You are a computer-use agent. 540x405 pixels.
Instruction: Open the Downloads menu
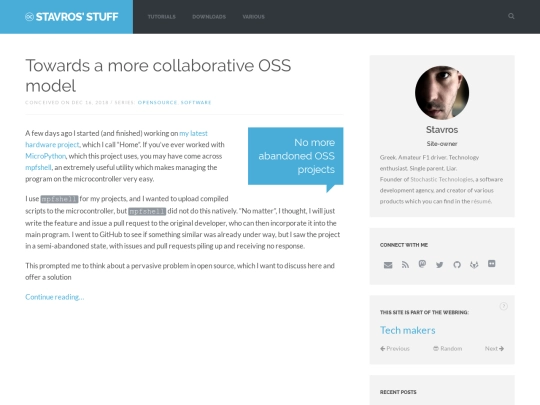pos(209,17)
